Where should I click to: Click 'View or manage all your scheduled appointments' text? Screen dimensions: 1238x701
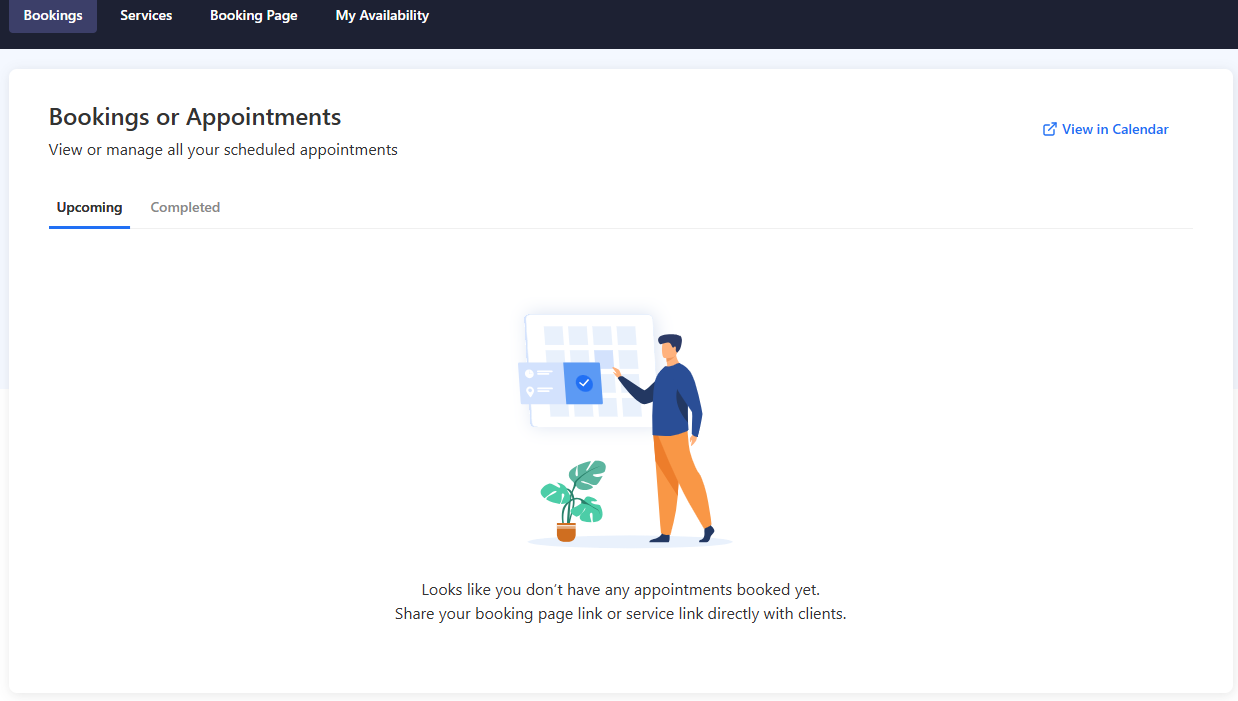click(x=223, y=150)
